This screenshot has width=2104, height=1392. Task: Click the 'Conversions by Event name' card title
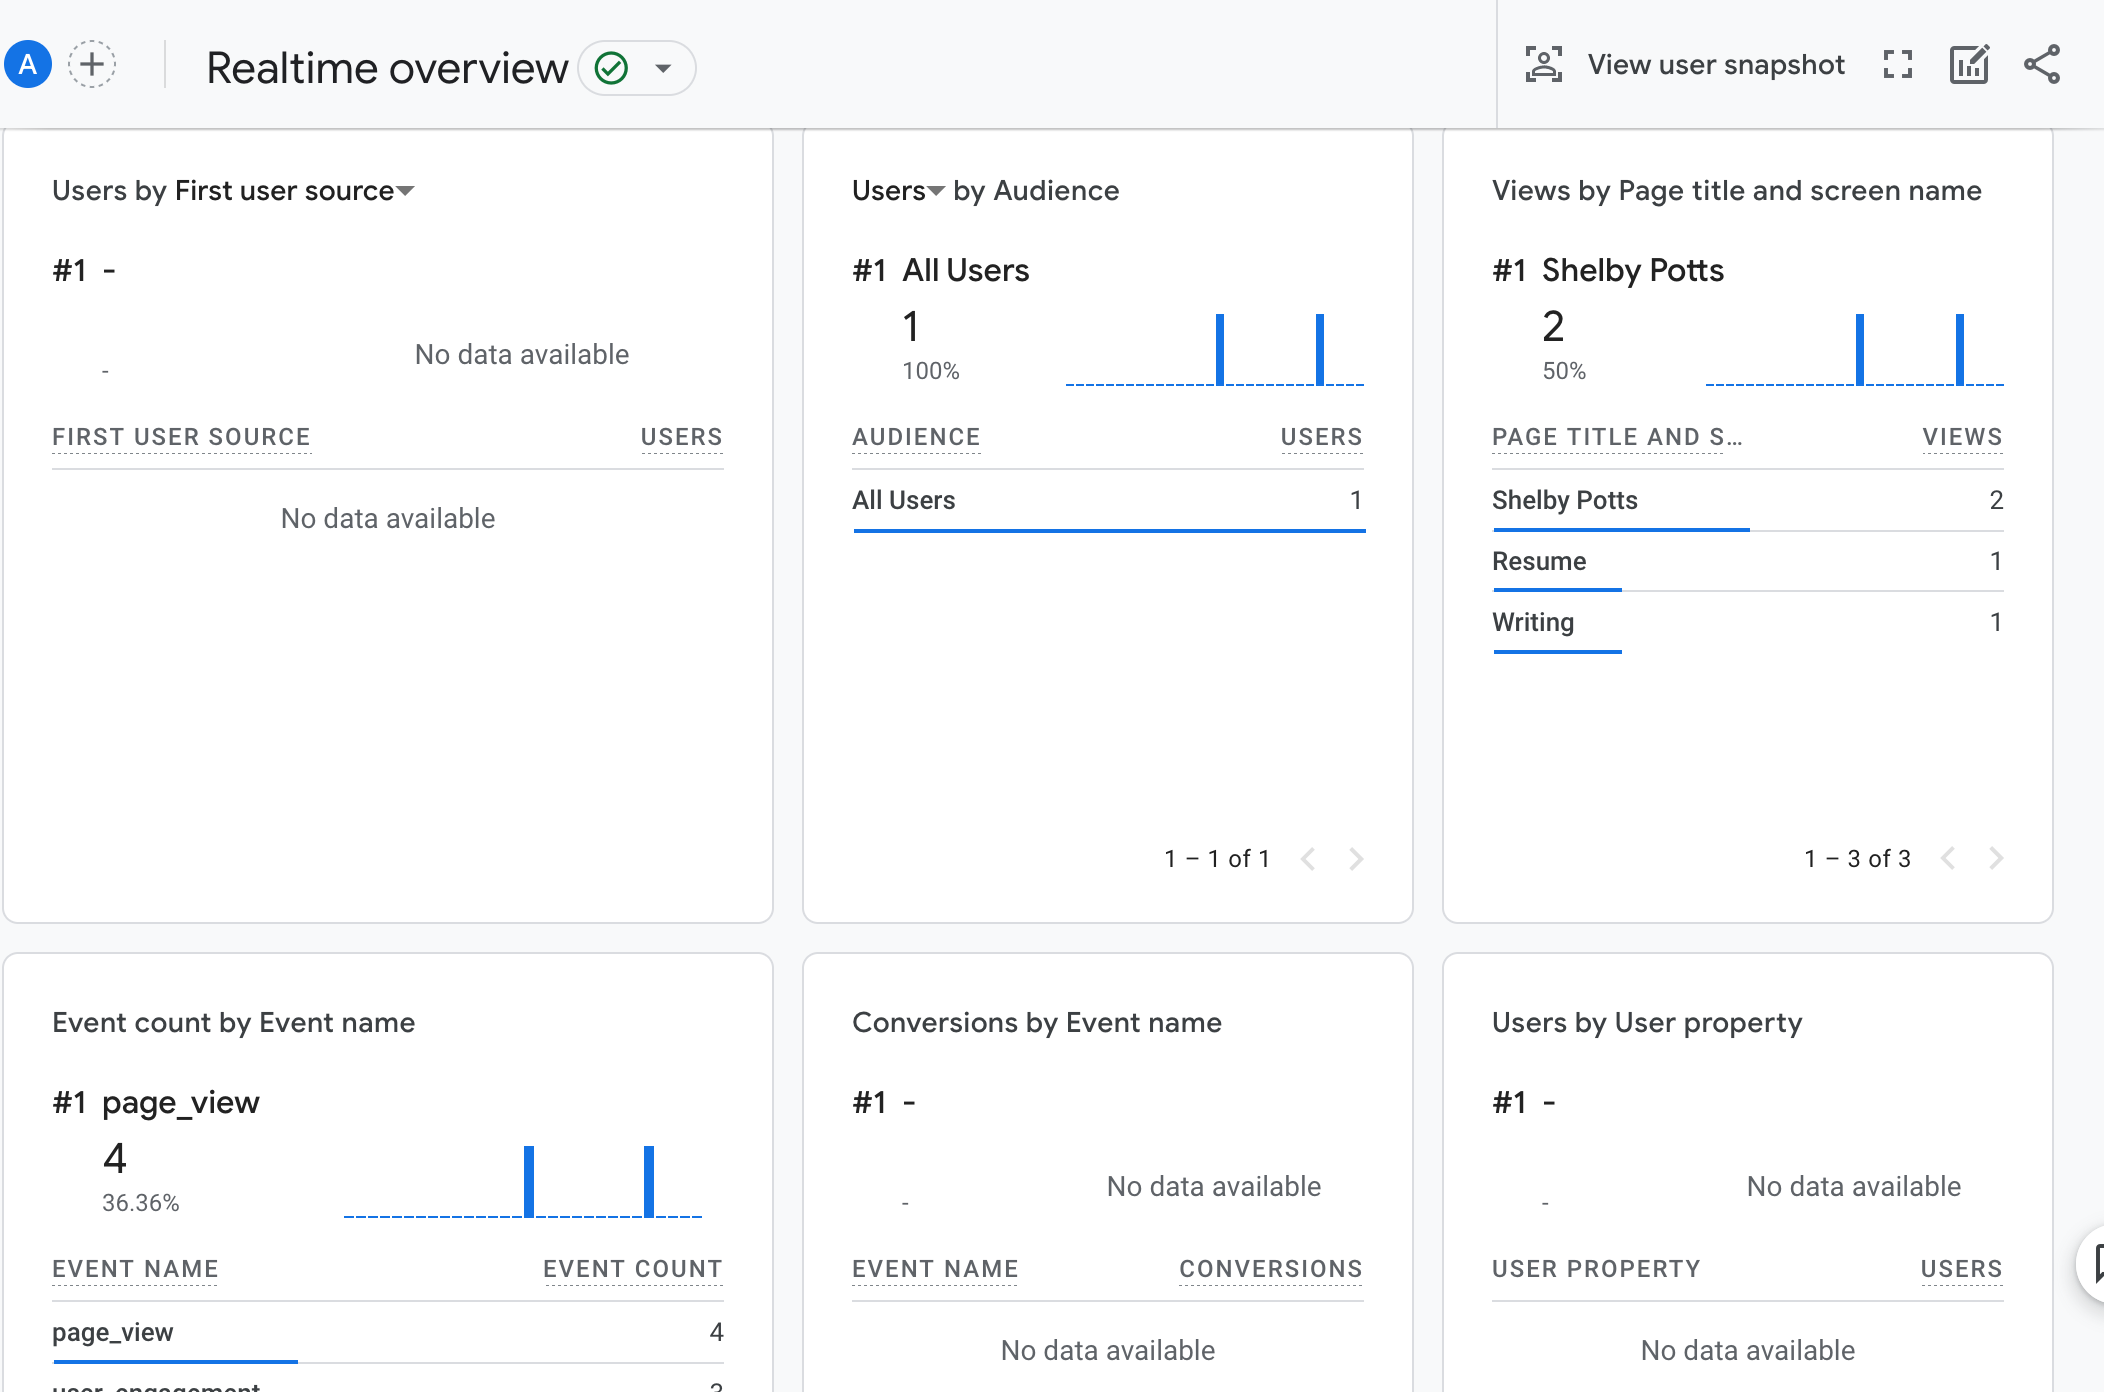click(x=1037, y=1023)
